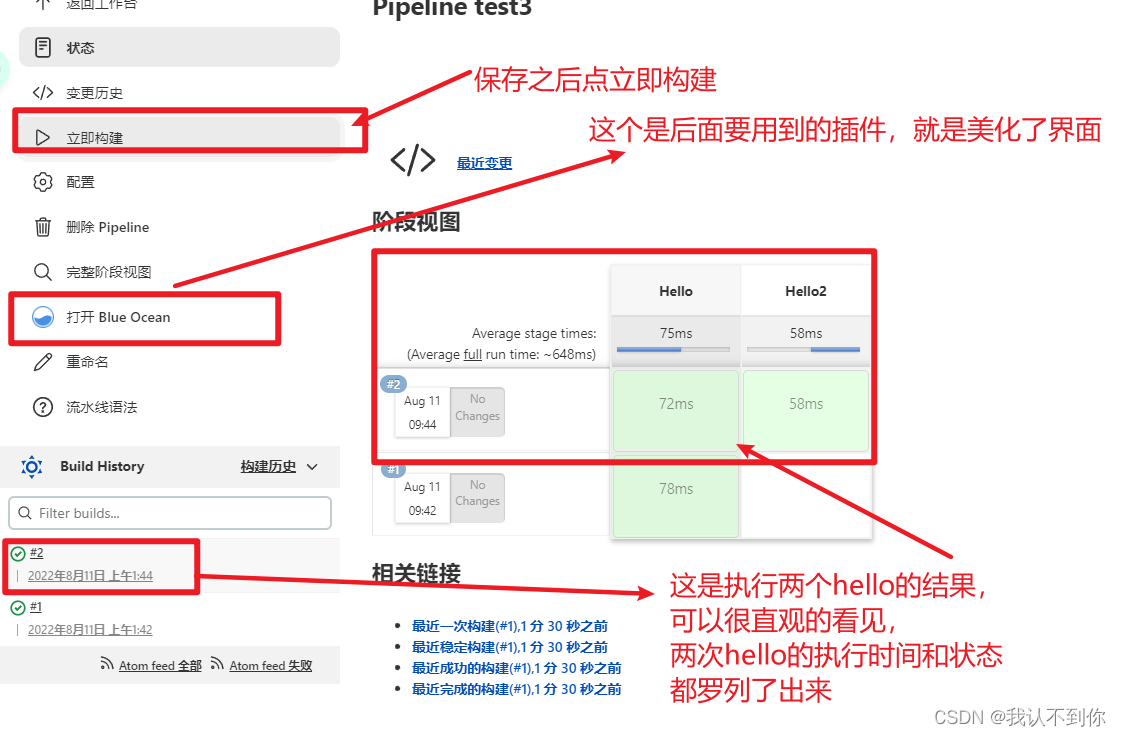Click the trash icon for 删除 Pipeline

[41, 227]
